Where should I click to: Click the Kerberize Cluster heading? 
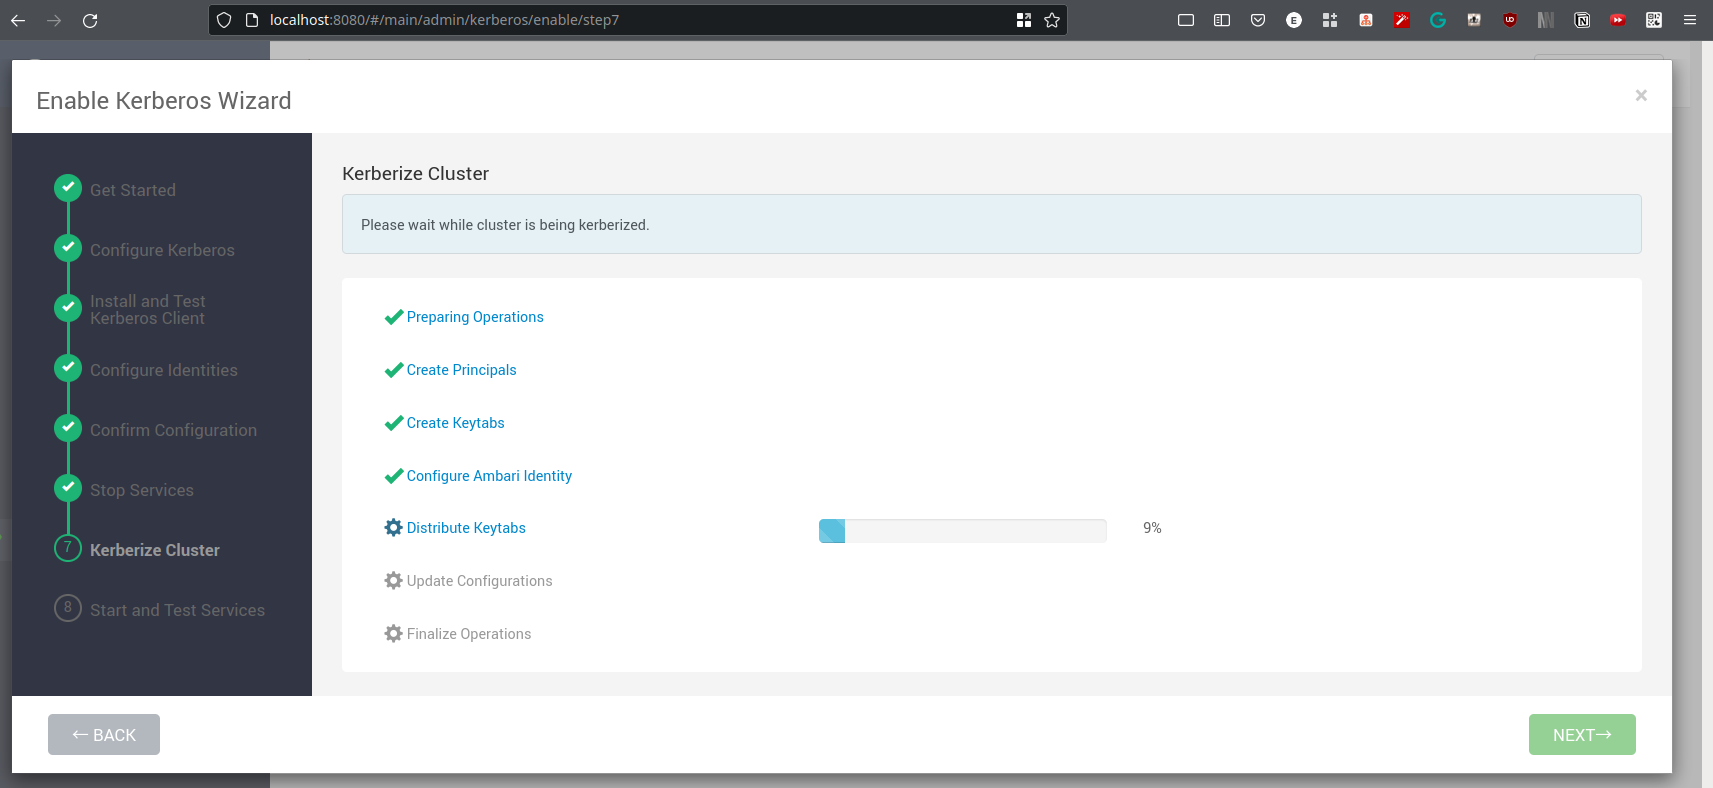point(415,174)
